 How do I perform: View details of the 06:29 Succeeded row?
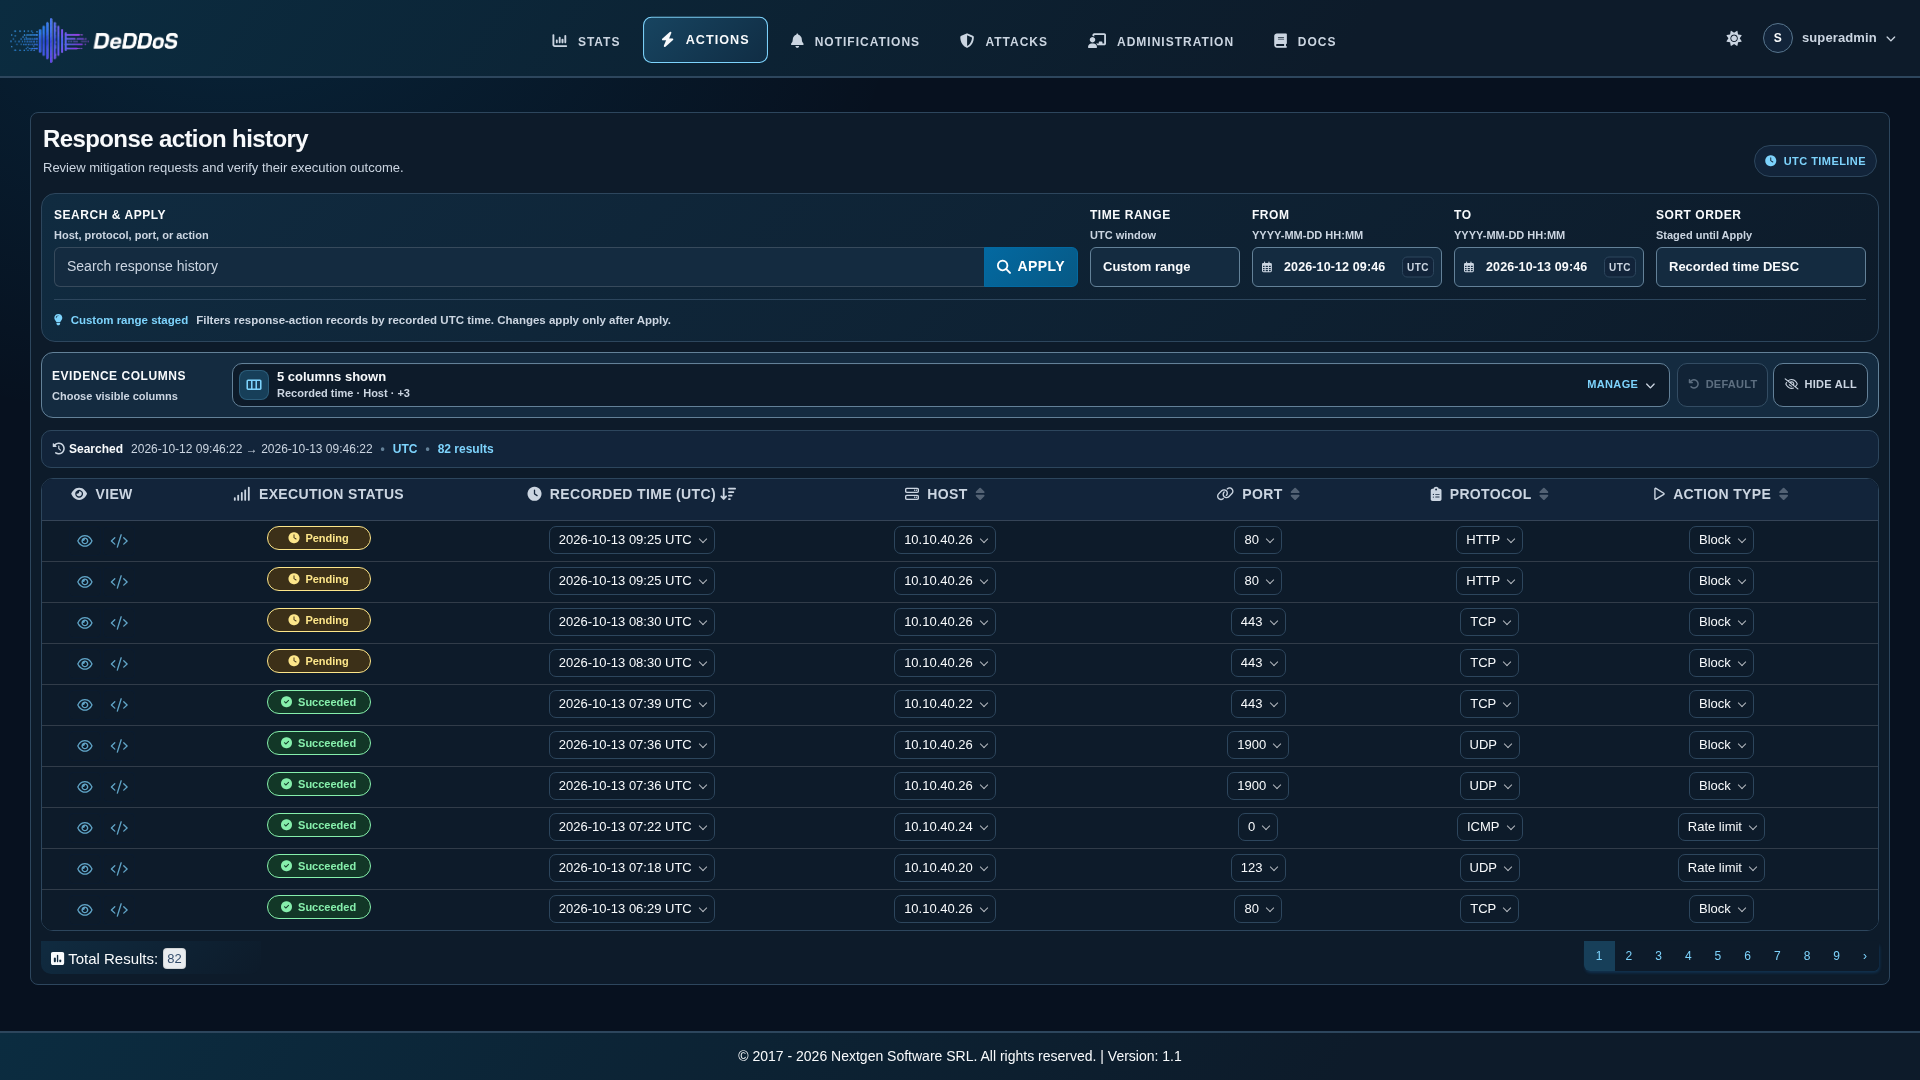click(x=85, y=910)
